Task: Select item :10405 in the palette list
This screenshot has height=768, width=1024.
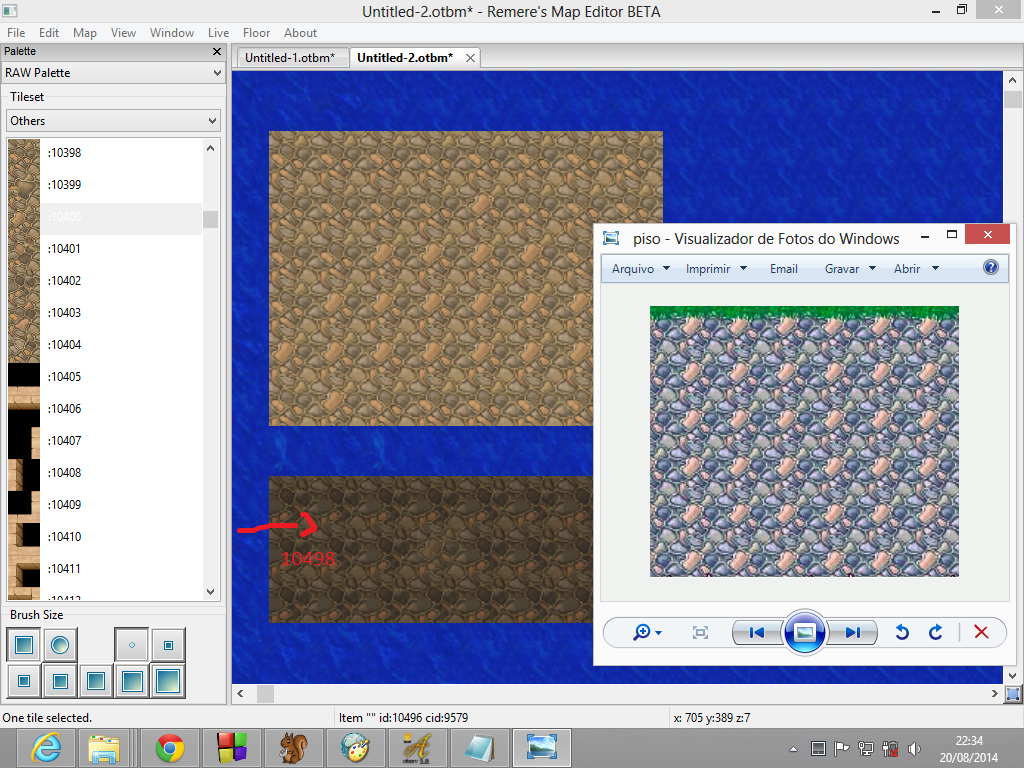Action: (104, 377)
